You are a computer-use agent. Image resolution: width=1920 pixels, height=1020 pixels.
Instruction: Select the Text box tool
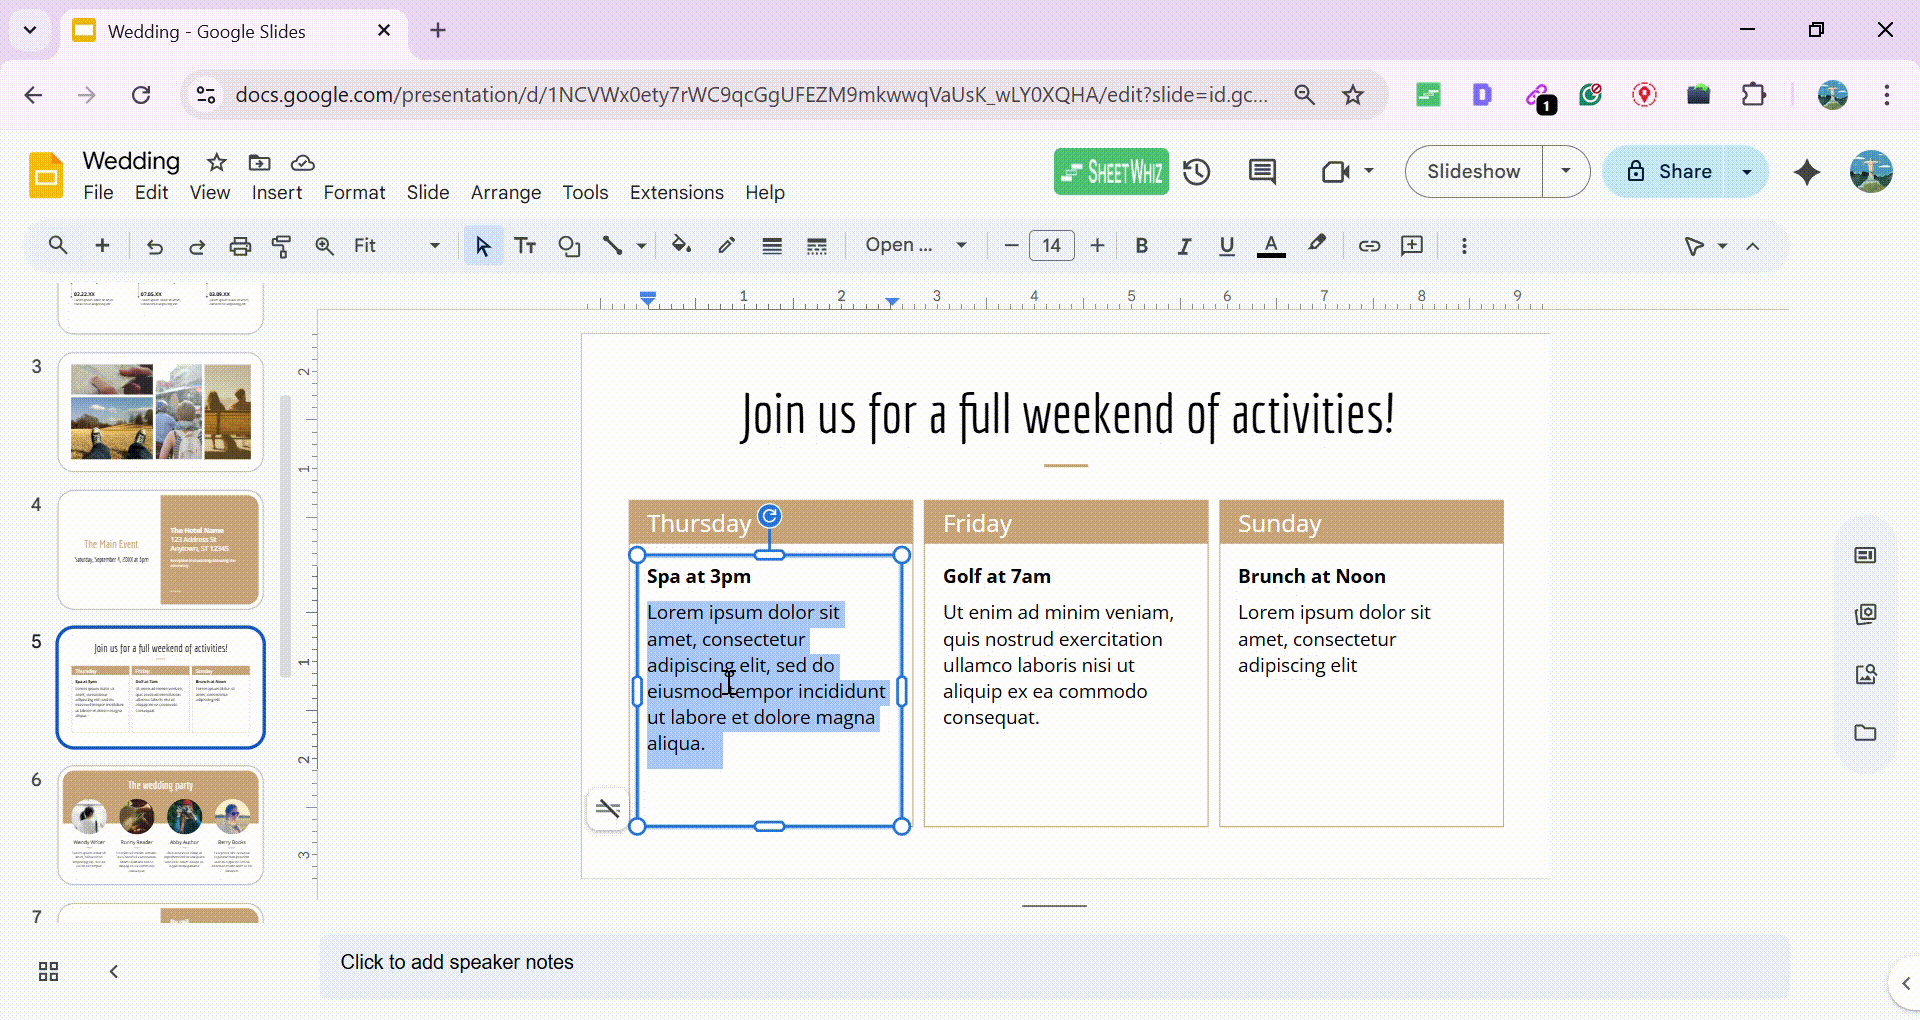click(525, 246)
